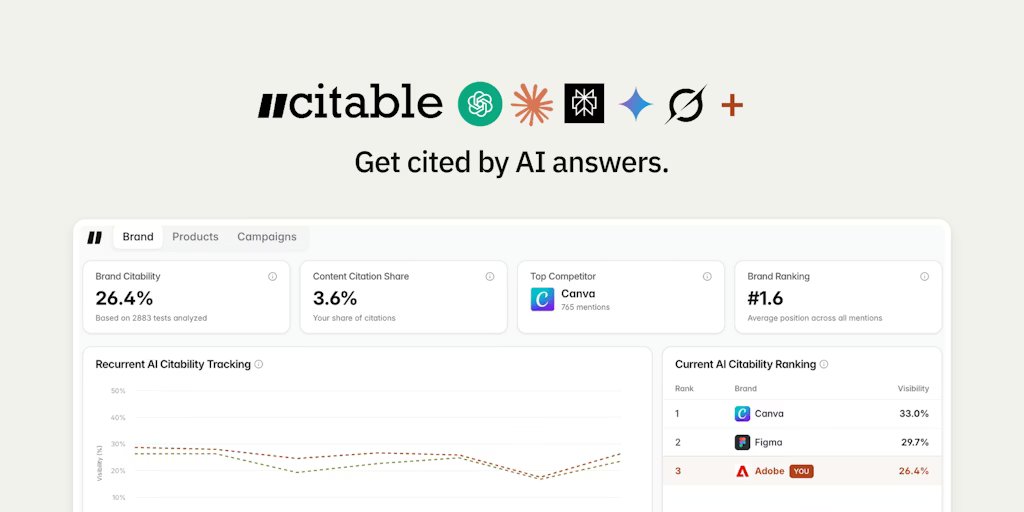Click the Claude starburst icon
This screenshot has height=512, width=1024.
pyautogui.click(x=532, y=104)
